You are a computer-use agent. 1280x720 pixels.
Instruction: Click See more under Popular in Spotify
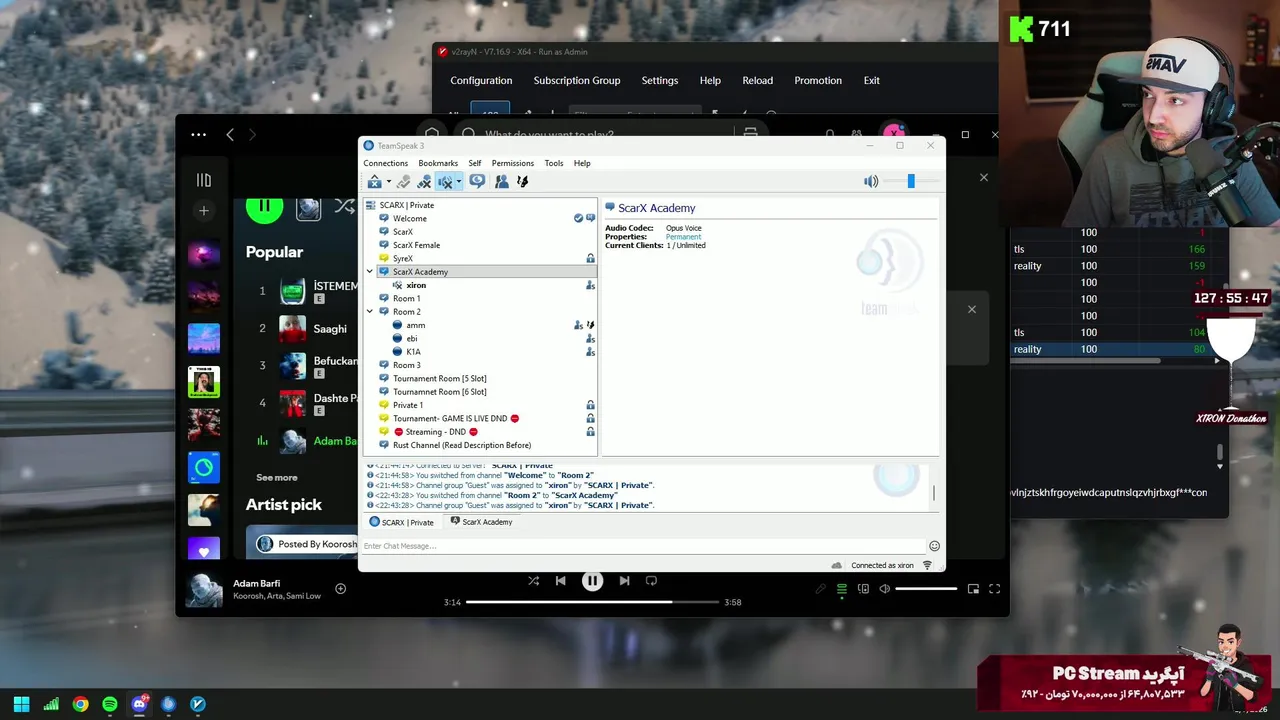pos(277,478)
